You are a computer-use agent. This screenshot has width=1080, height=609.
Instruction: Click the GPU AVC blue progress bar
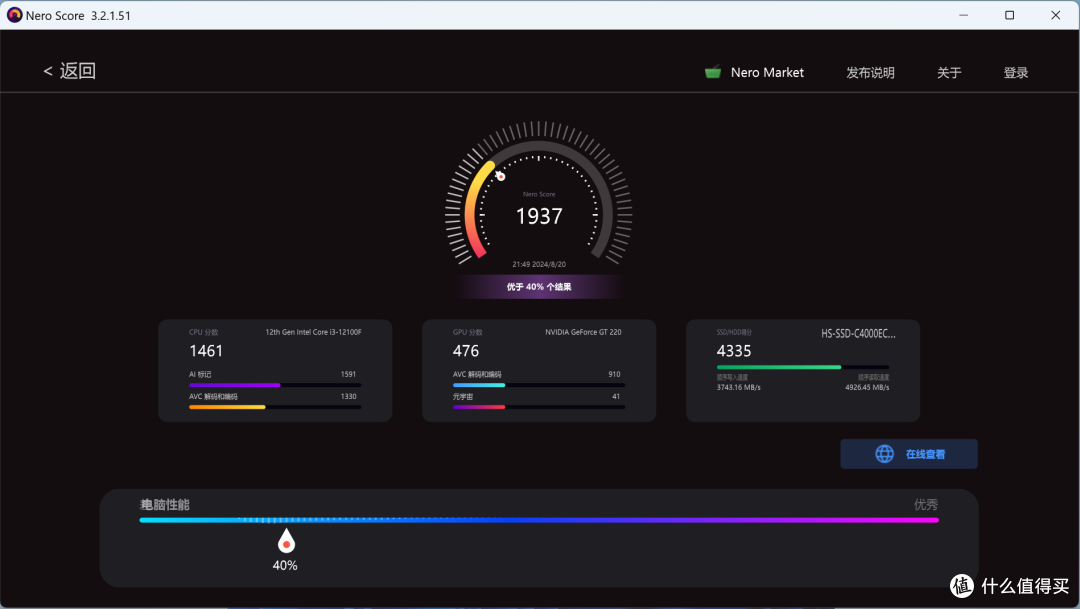point(539,385)
